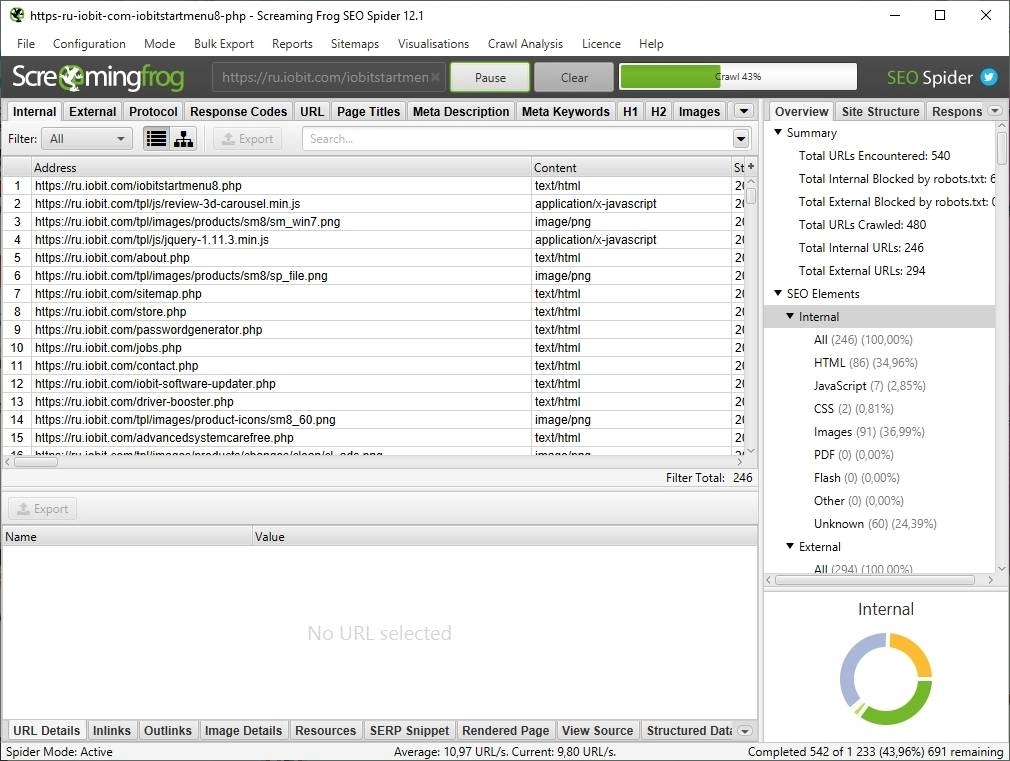Open the Sitemaps menu

coord(354,44)
